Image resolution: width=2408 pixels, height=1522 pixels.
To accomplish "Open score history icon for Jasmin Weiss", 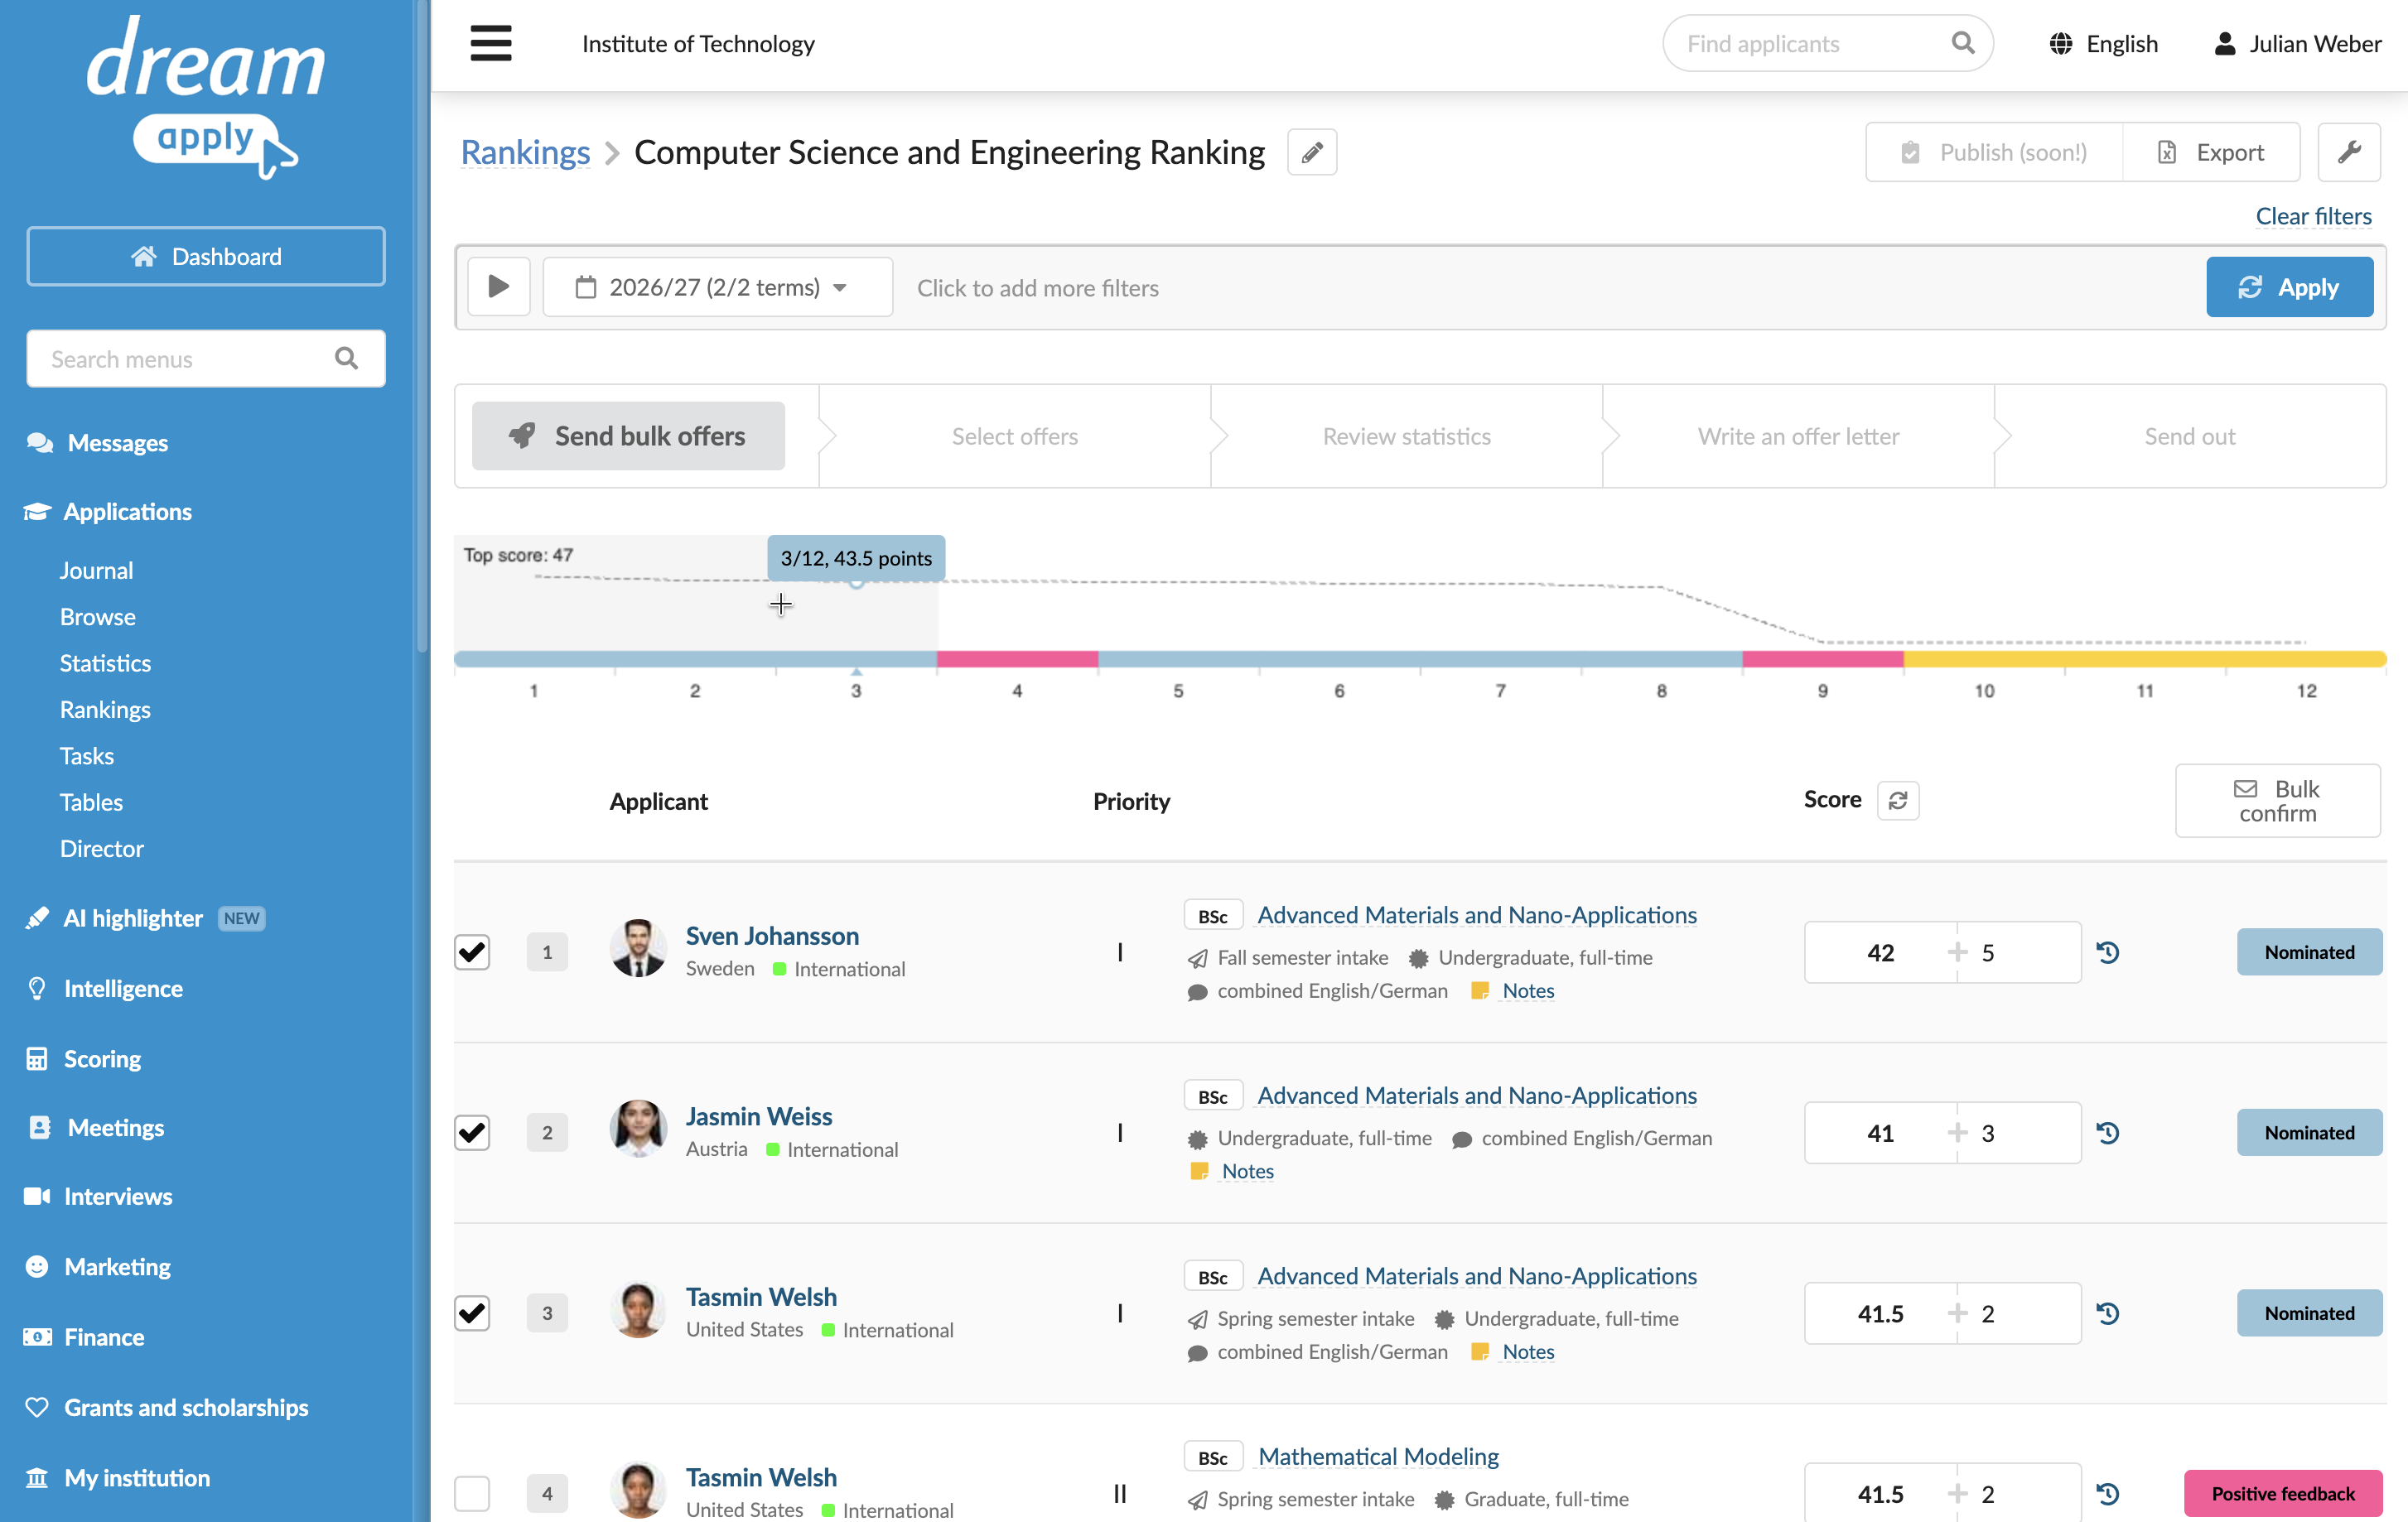I will (x=2108, y=1133).
